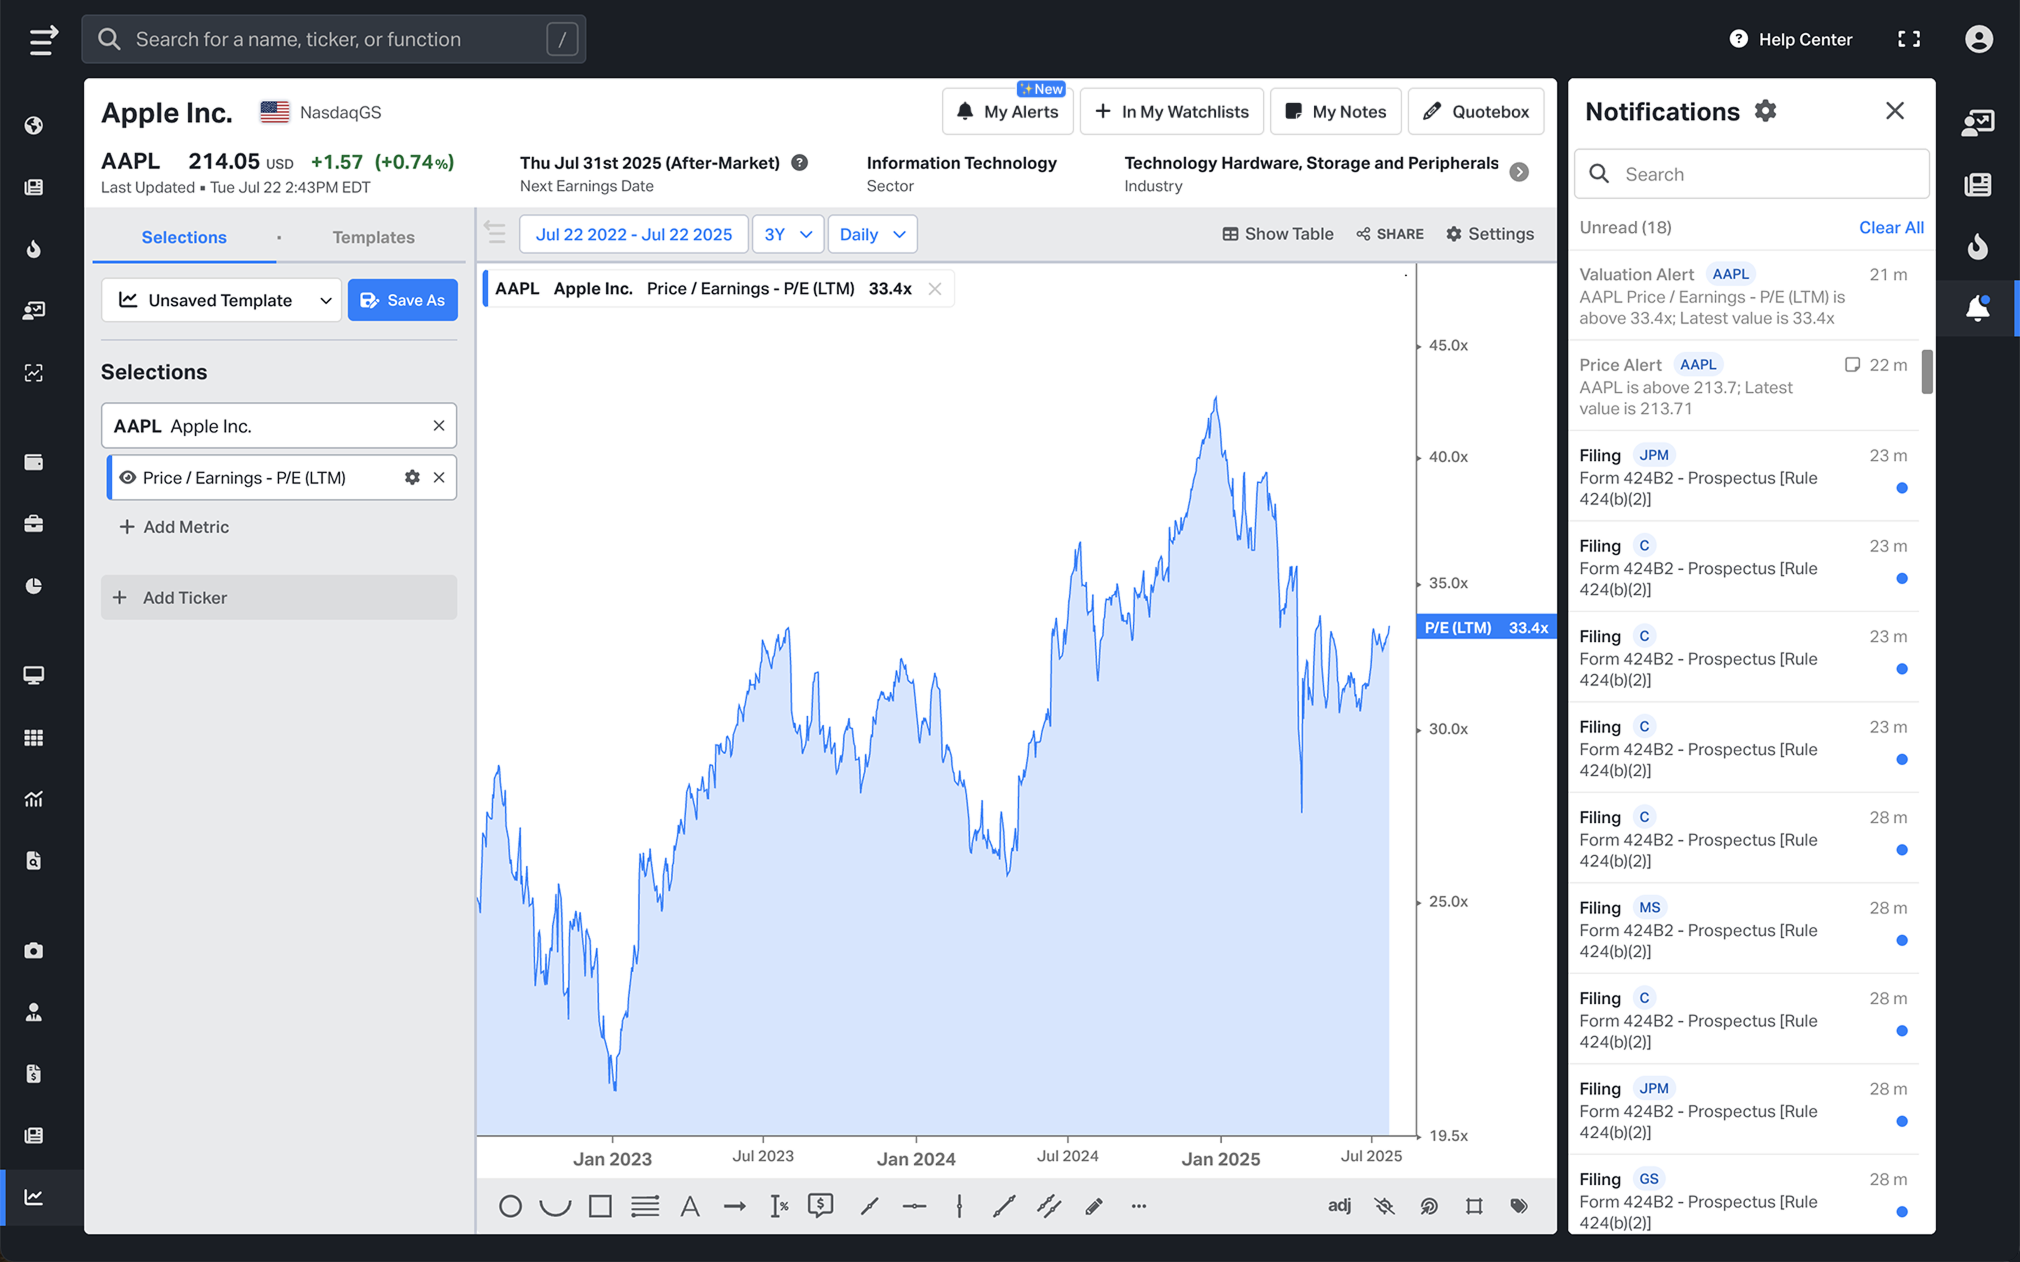The width and height of the screenshot is (2020, 1262).
Task: Click the crop frame icon in chart toolbar
Action: click(x=1474, y=1206)
